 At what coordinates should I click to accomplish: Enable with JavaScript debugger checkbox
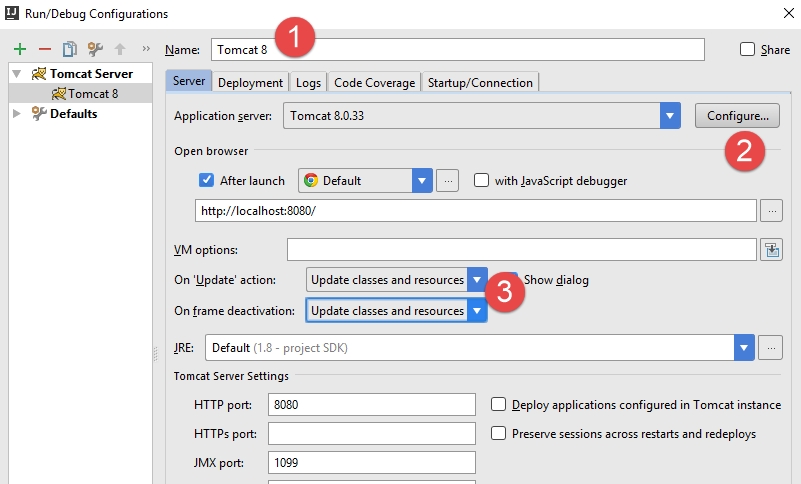tap(481, 181)
